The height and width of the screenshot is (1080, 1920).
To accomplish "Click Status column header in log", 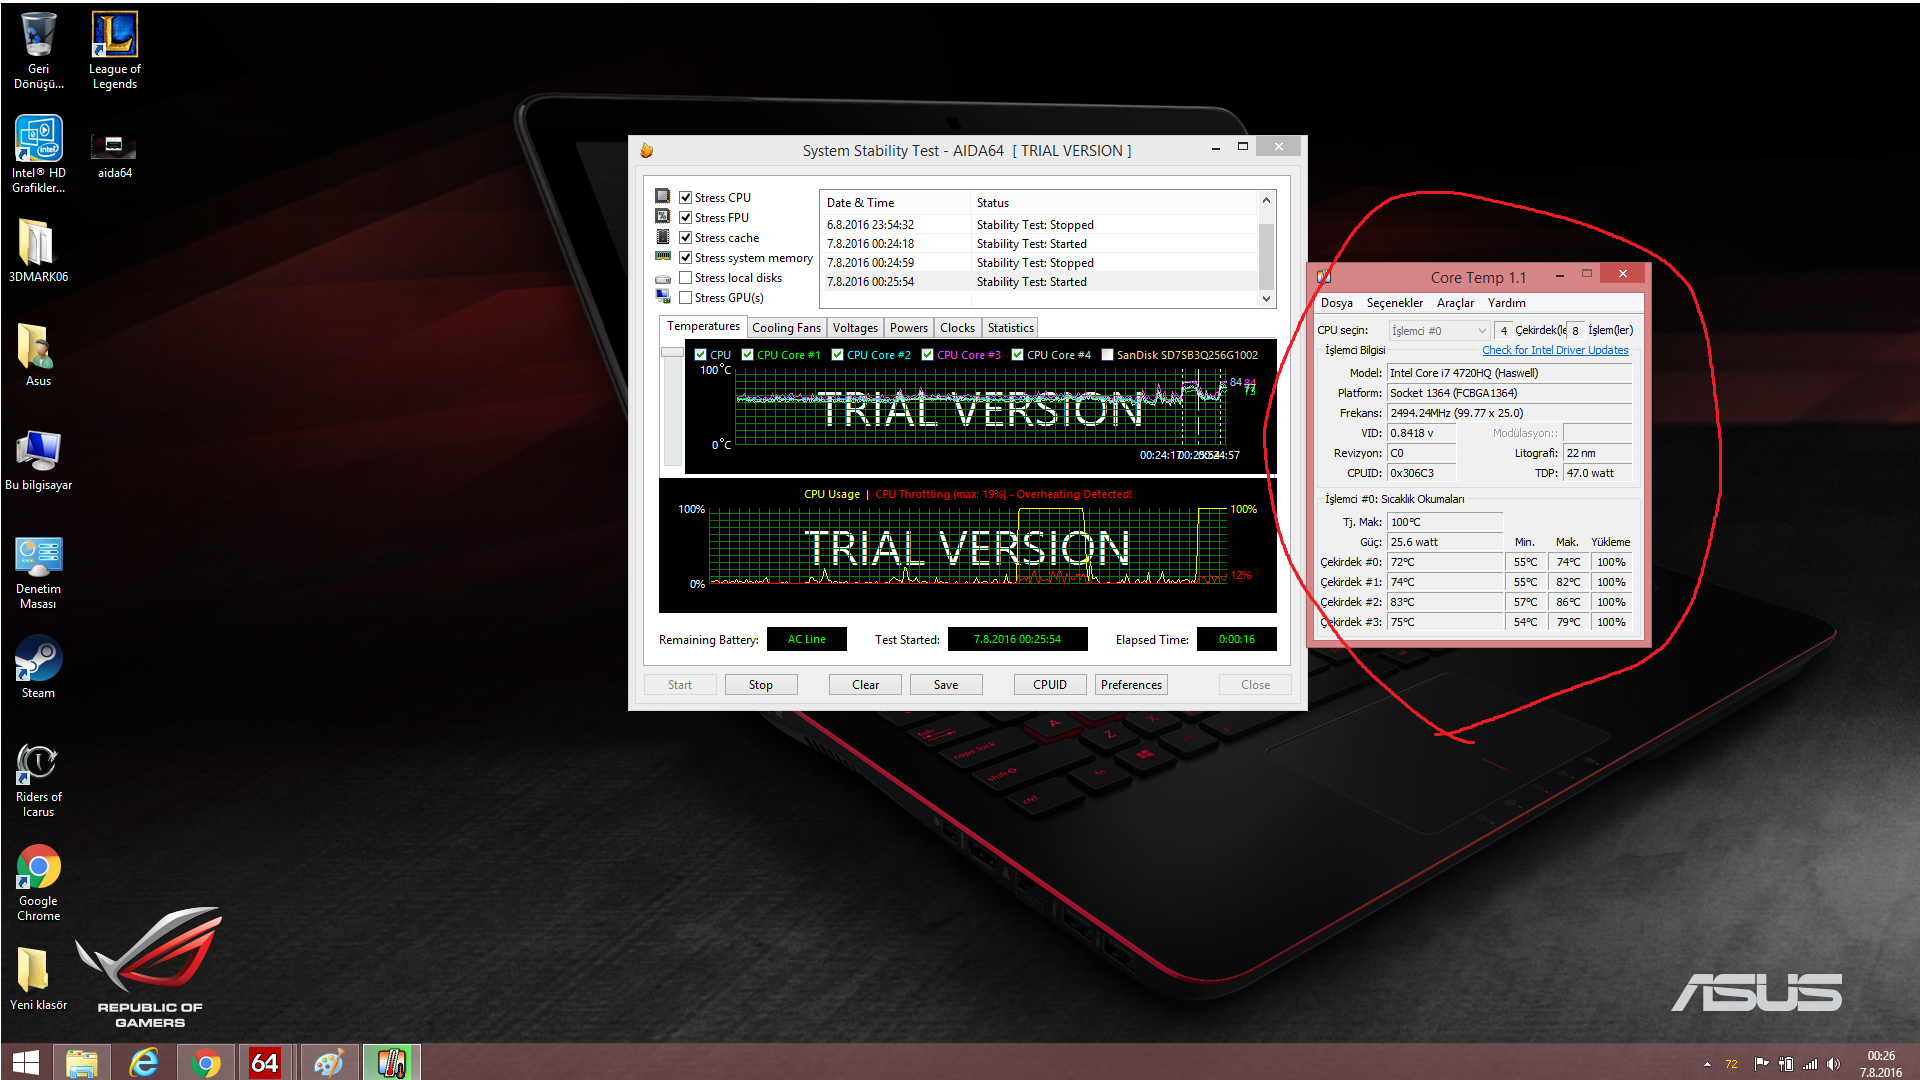I will [1114, 203].
